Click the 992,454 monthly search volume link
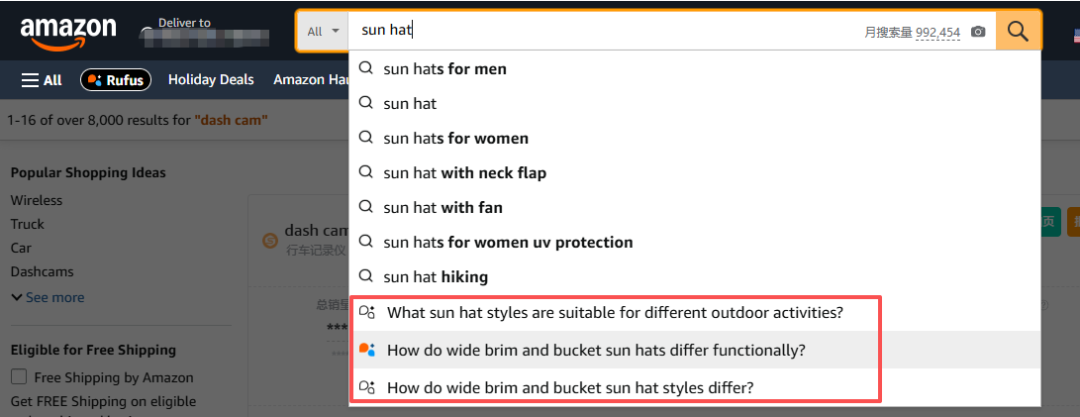 click(937, 32)
